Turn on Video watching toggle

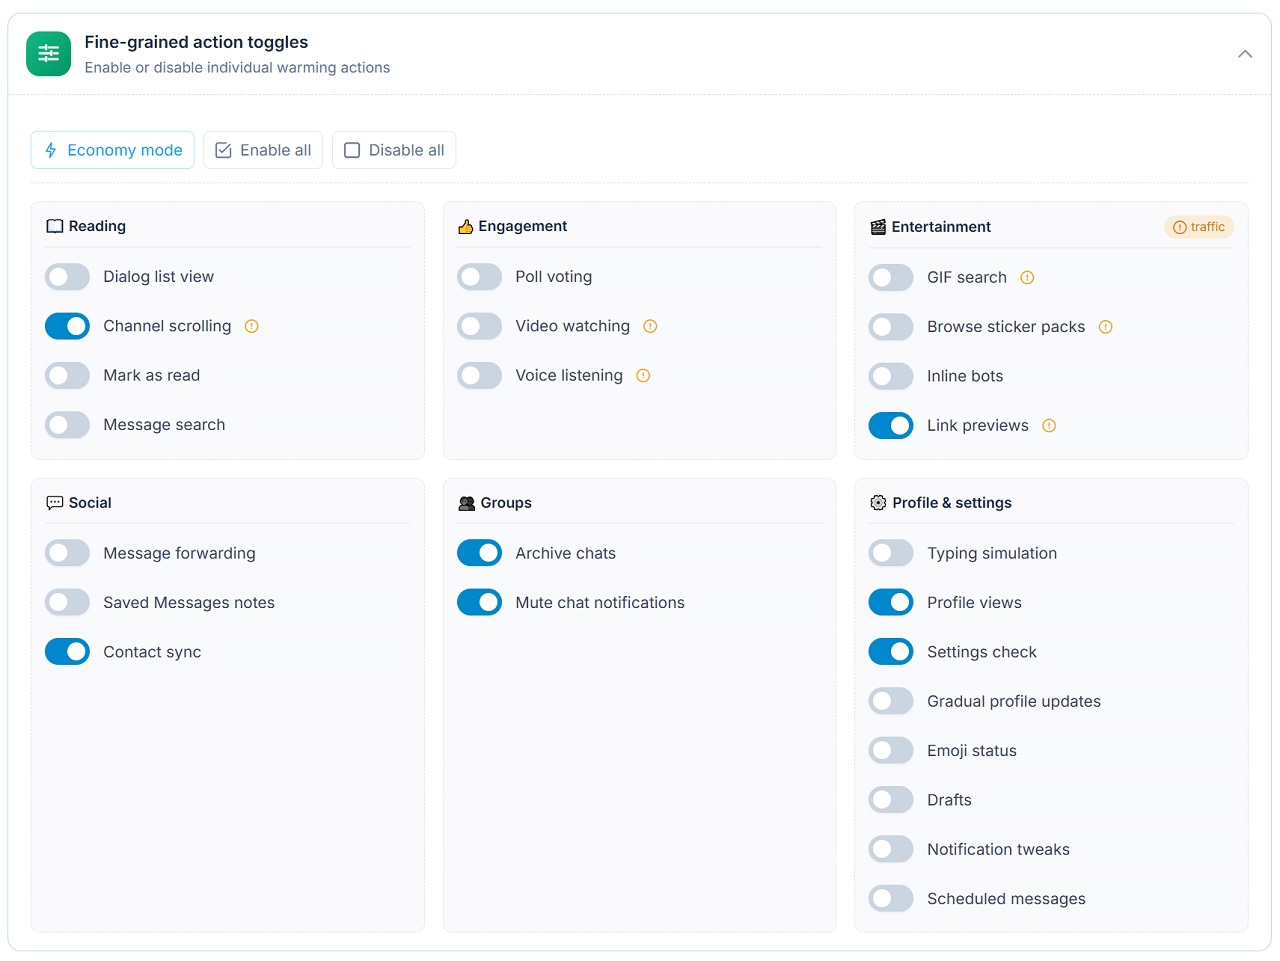(479, 326)
